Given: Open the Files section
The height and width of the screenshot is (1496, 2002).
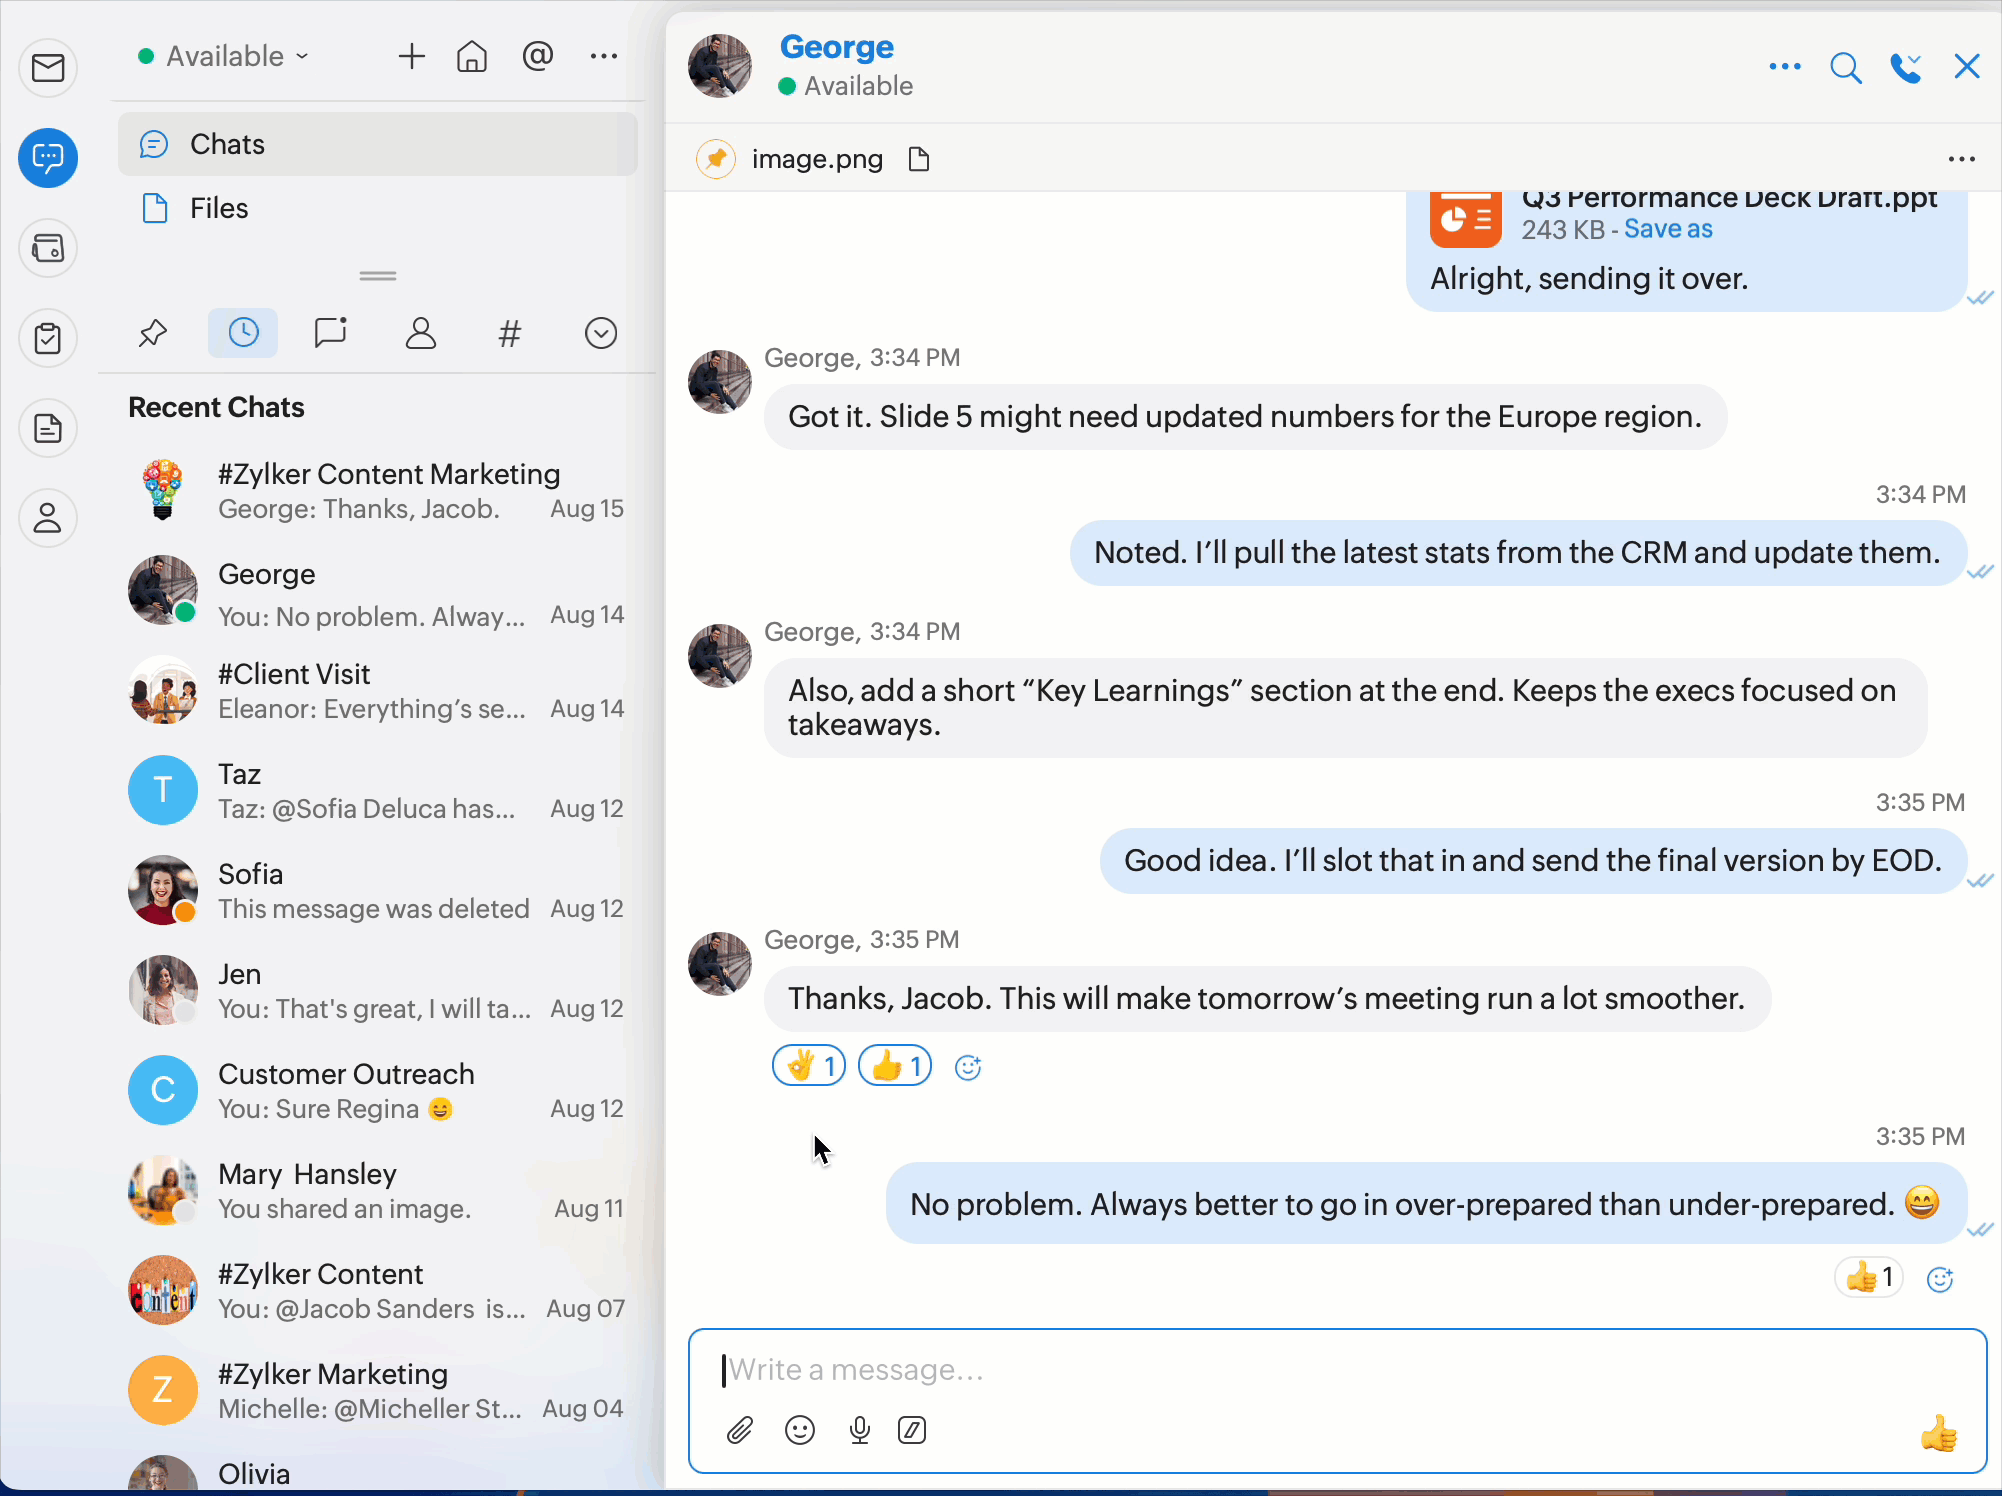Looking at the screenshot, I should 219,208.
